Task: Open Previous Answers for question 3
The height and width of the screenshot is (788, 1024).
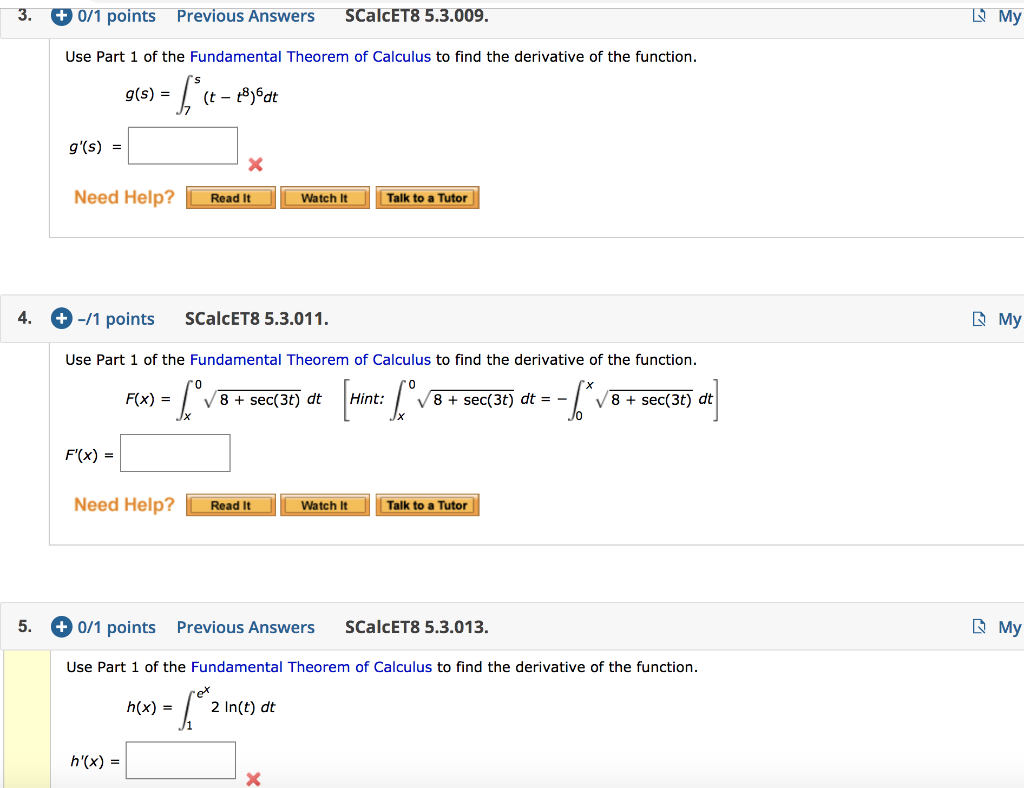Action: (x=245, y=16)
